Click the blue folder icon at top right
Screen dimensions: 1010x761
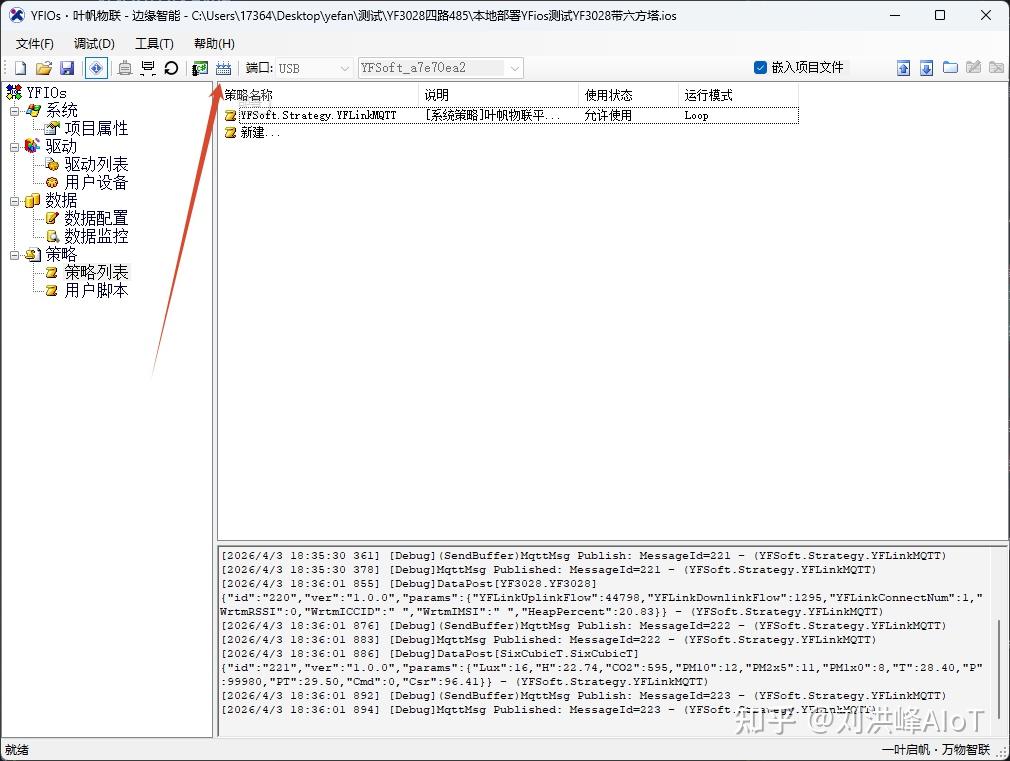click(950, 67)
